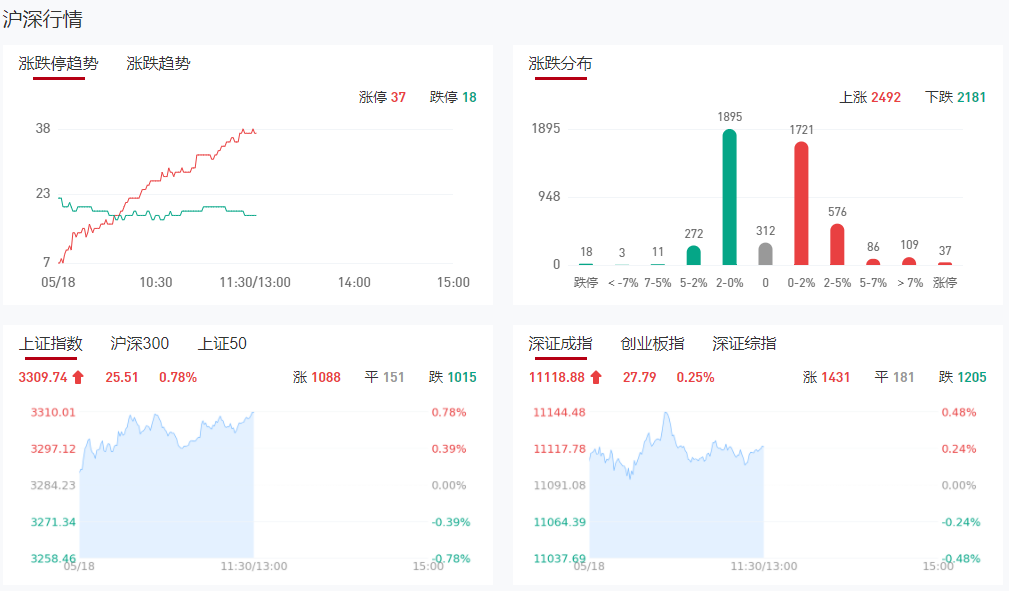
Task: Click the green 2-0% bar showing 1895
Action: tap(729, 198)
